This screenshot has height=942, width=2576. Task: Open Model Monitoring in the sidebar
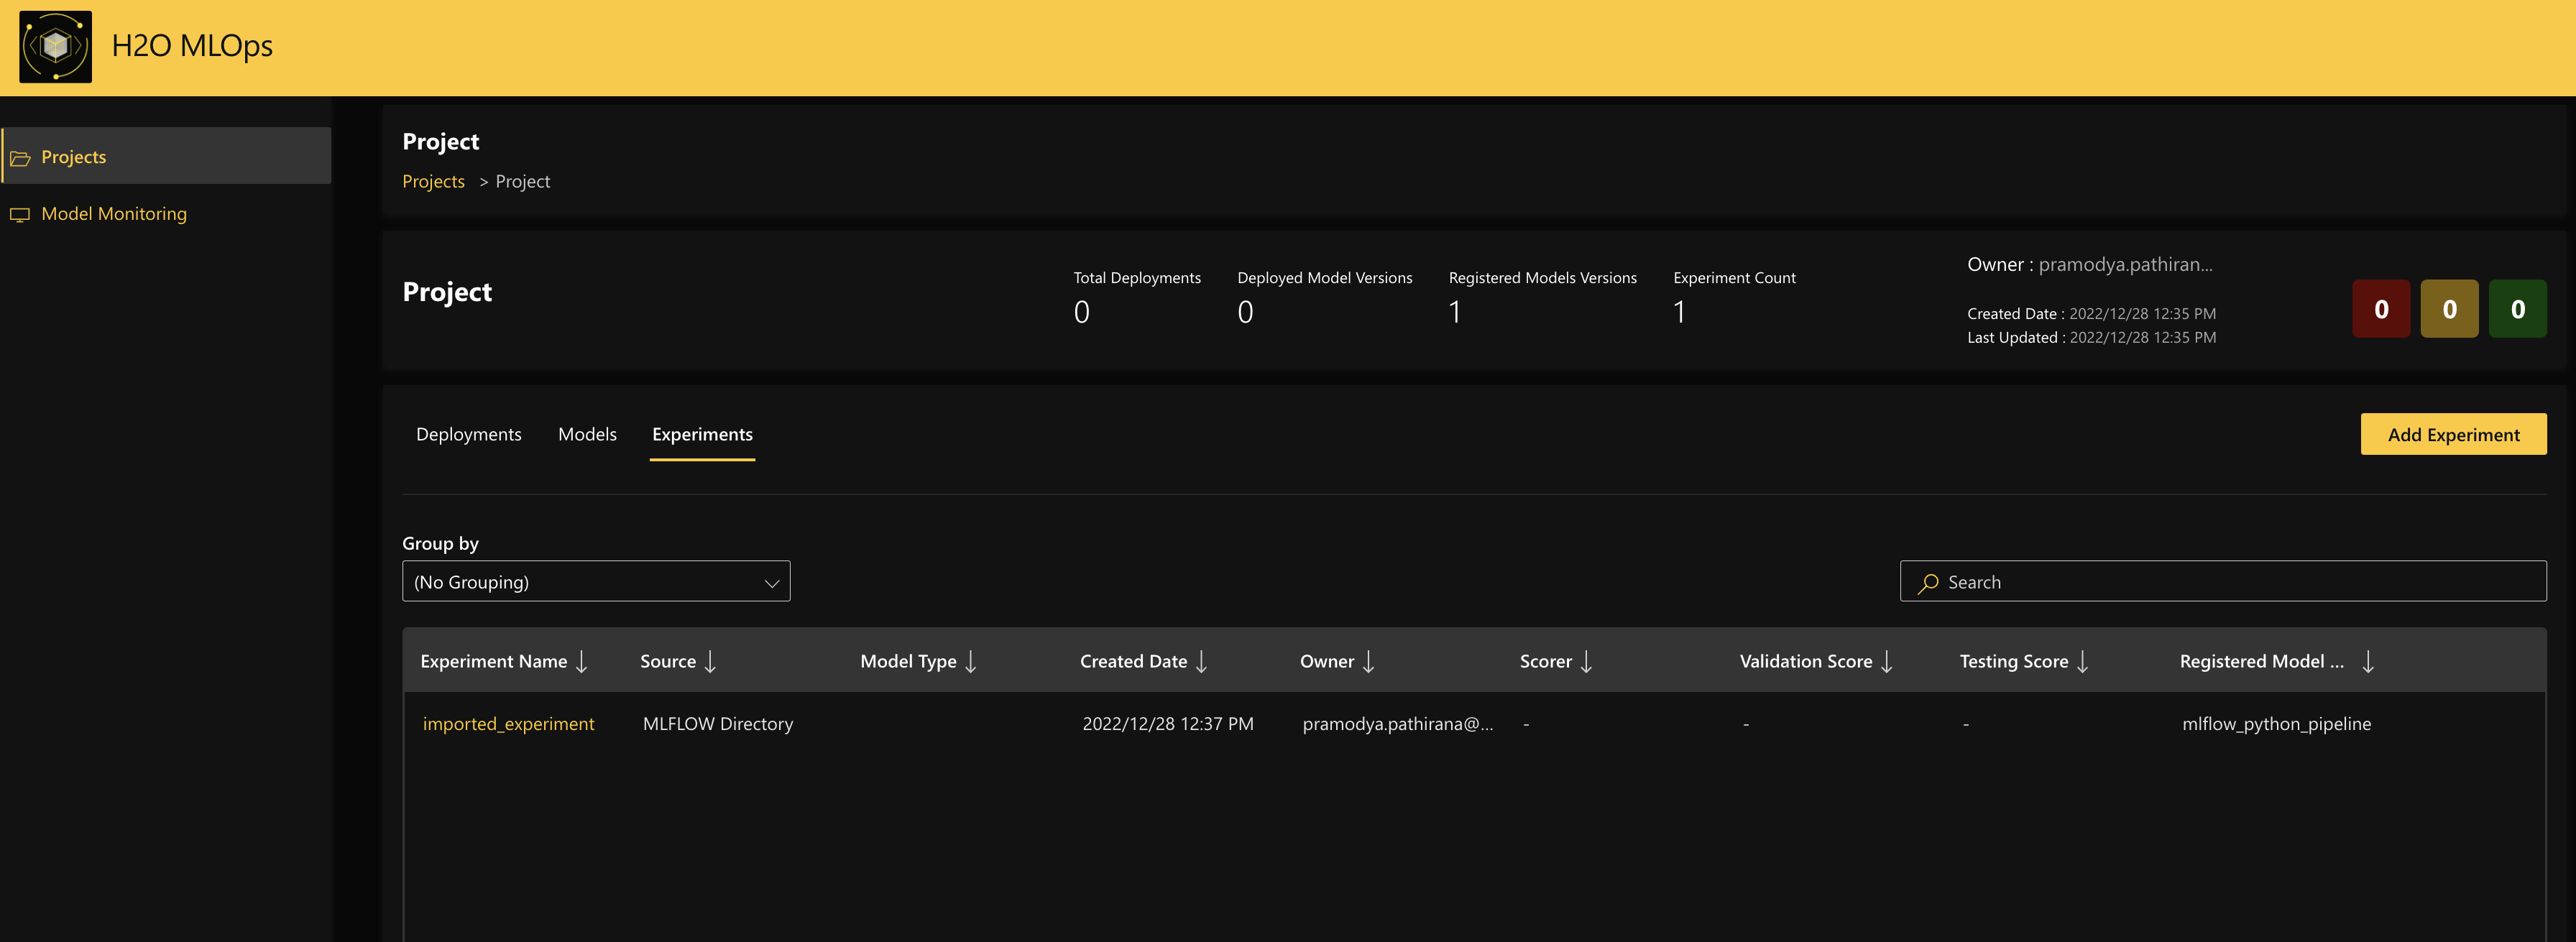166,213
